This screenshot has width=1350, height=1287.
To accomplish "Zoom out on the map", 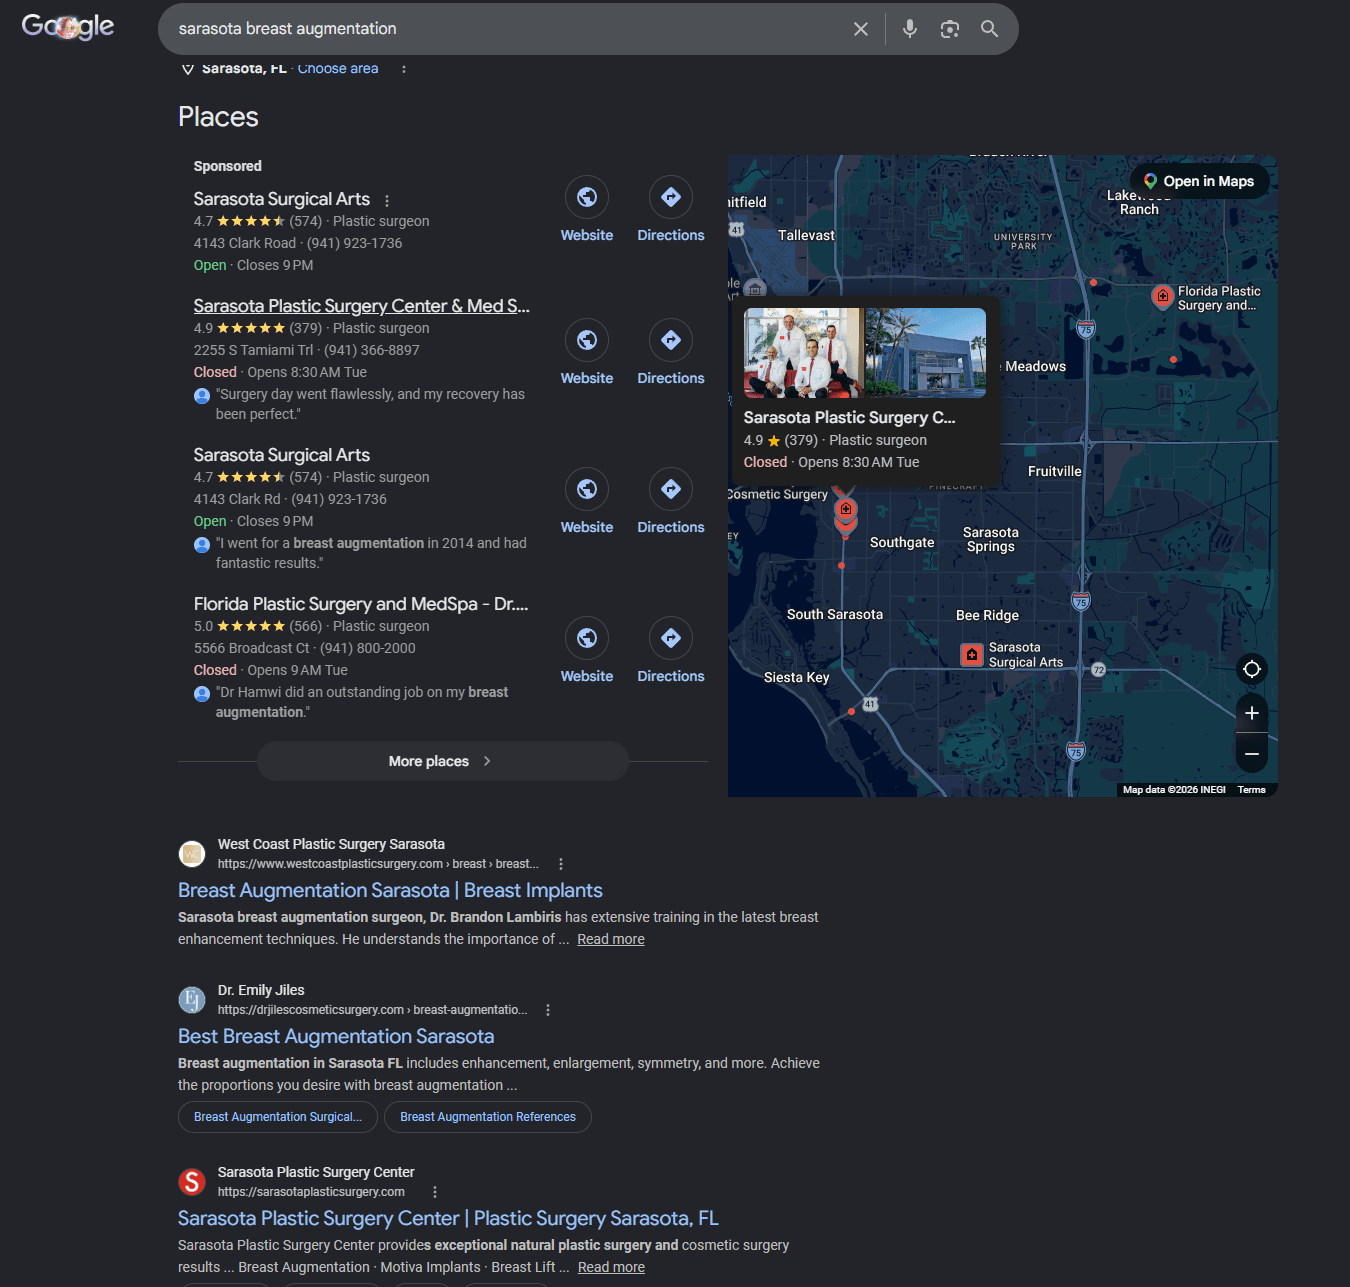I will [x=1252, y=754].
